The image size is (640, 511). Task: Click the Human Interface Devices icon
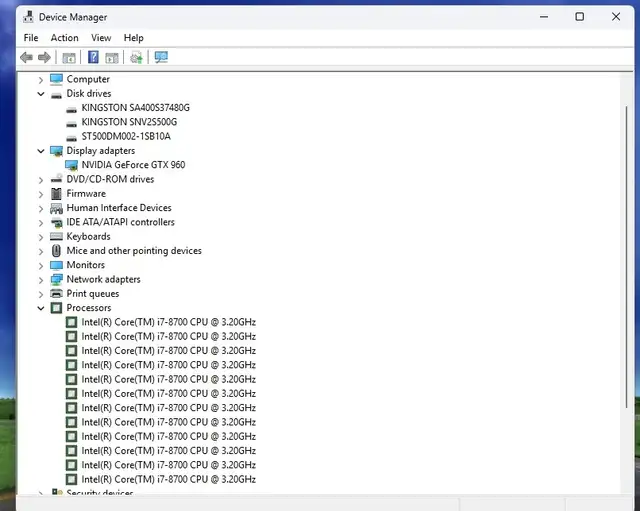click(x=56, y=208)
